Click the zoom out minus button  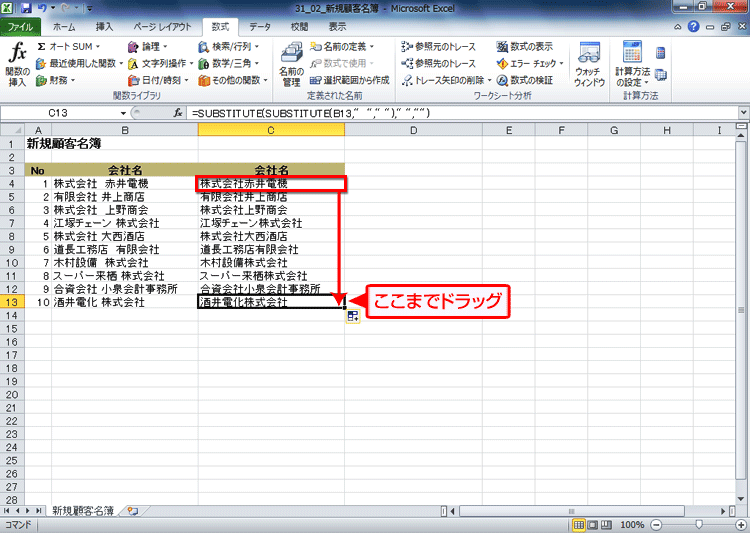[x=656, y=525]
